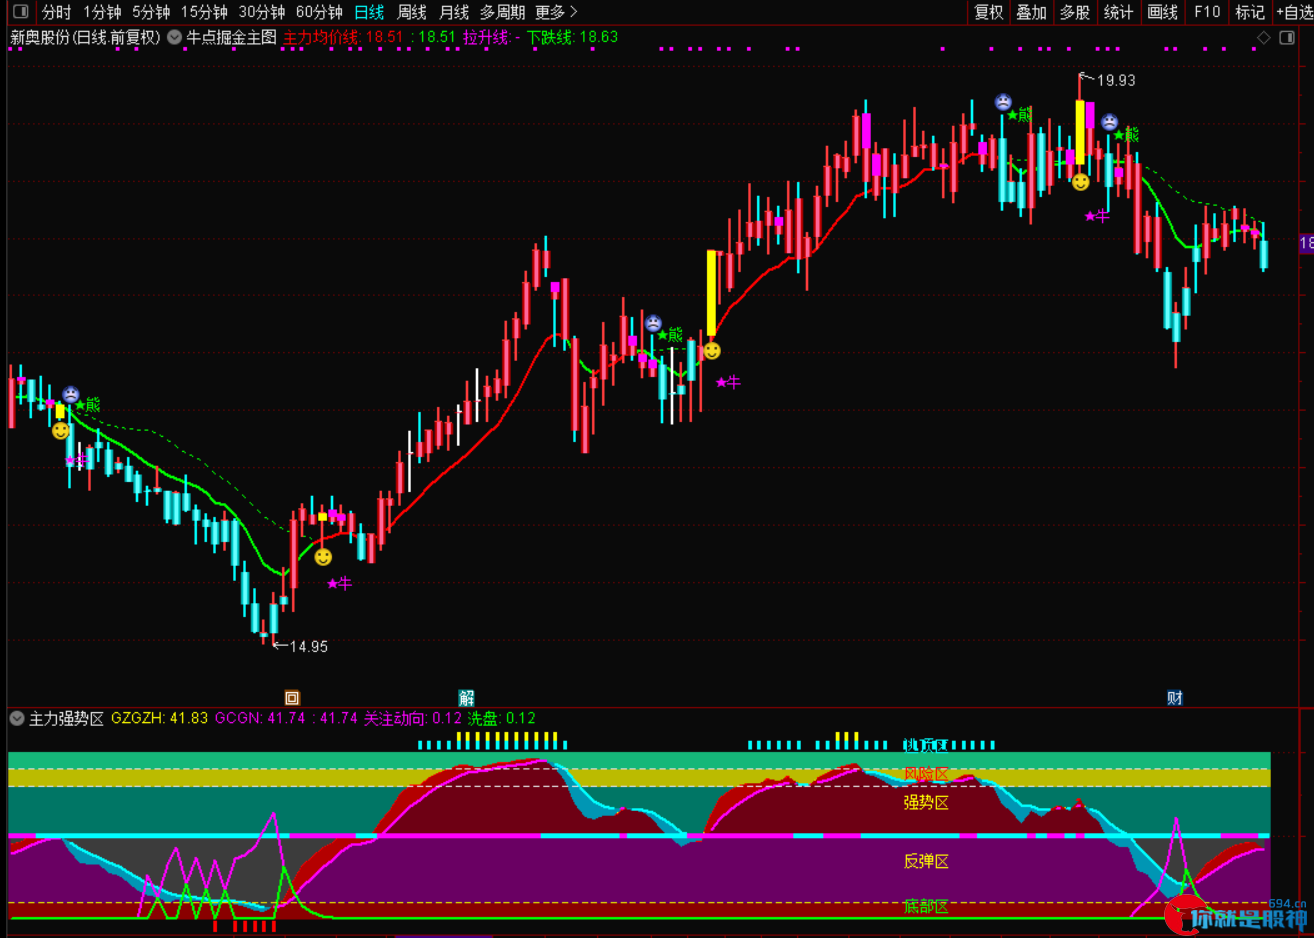Screen dimensions: 1314x938
Task: Click the diamond icon above the chart
Action: pyautogui.click(x=1264, y=38)
